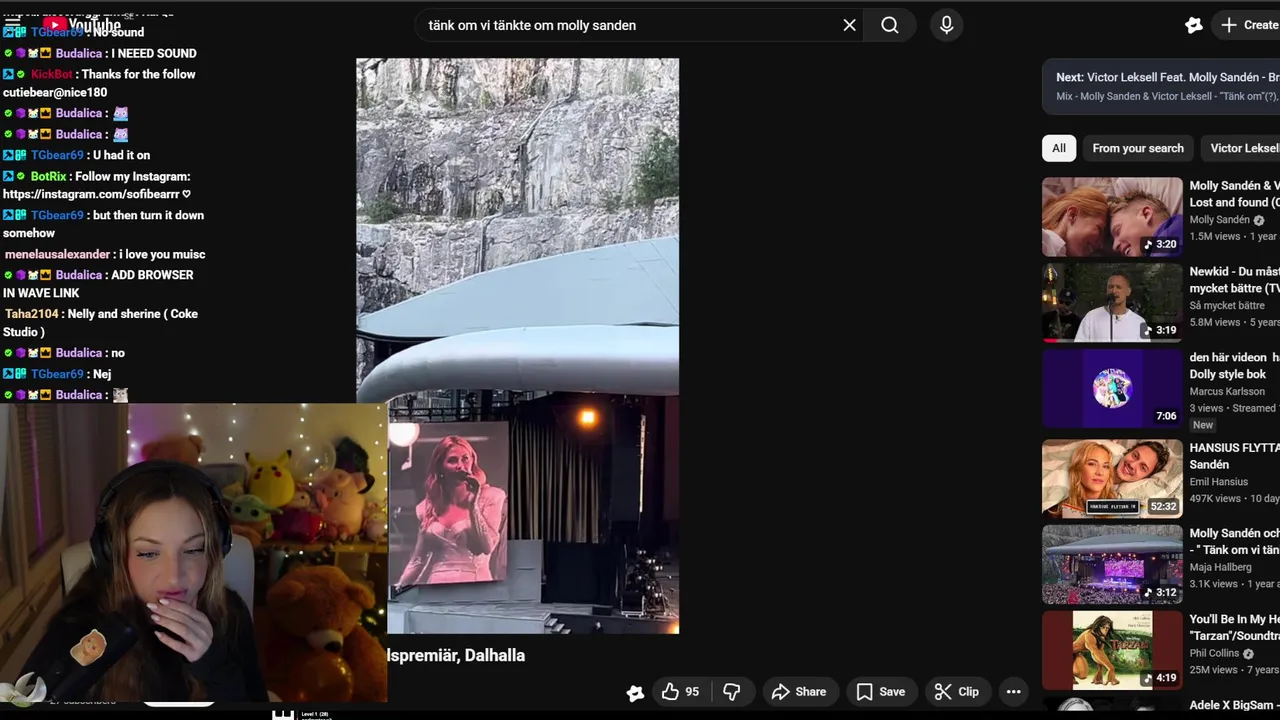Open the Create menu
The height and width of the screenshot is (720, 1280).
1248,25
